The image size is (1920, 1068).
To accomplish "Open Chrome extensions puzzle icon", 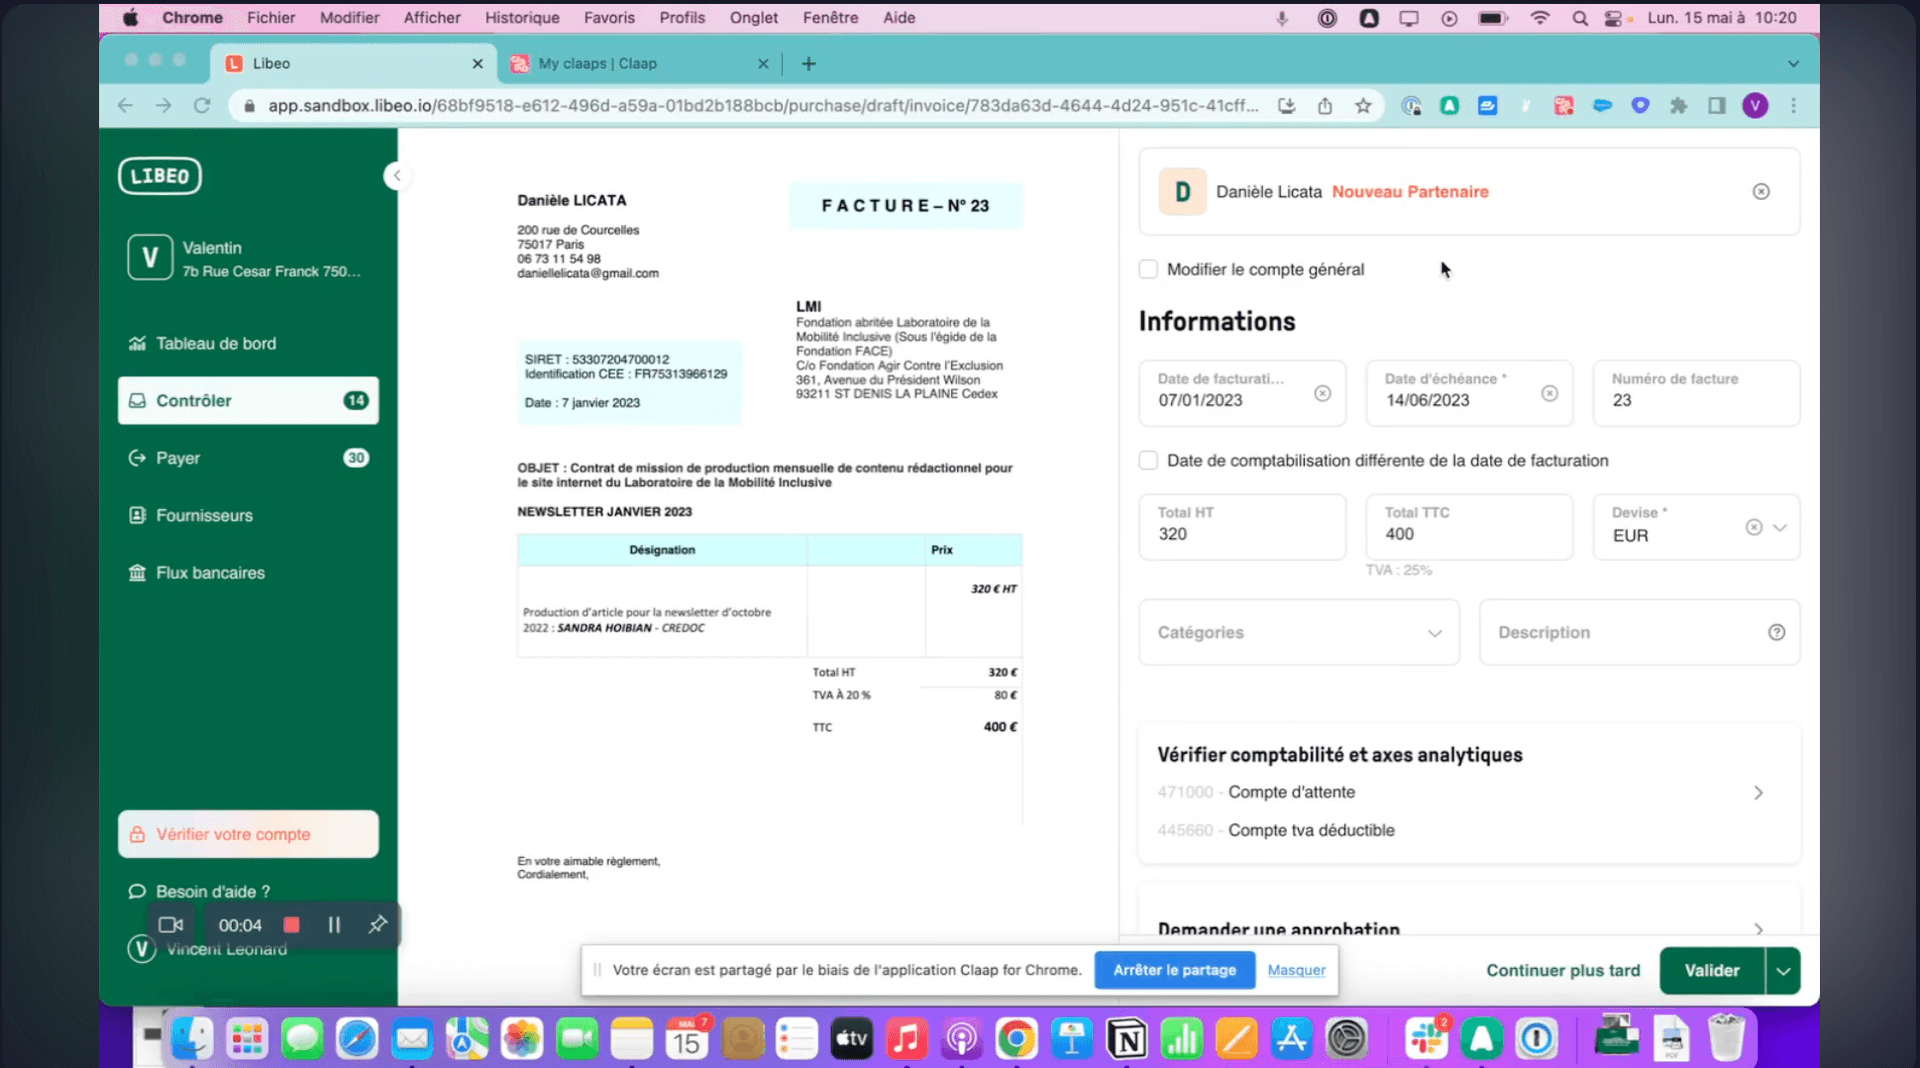I will click(x=1678, y=105).
